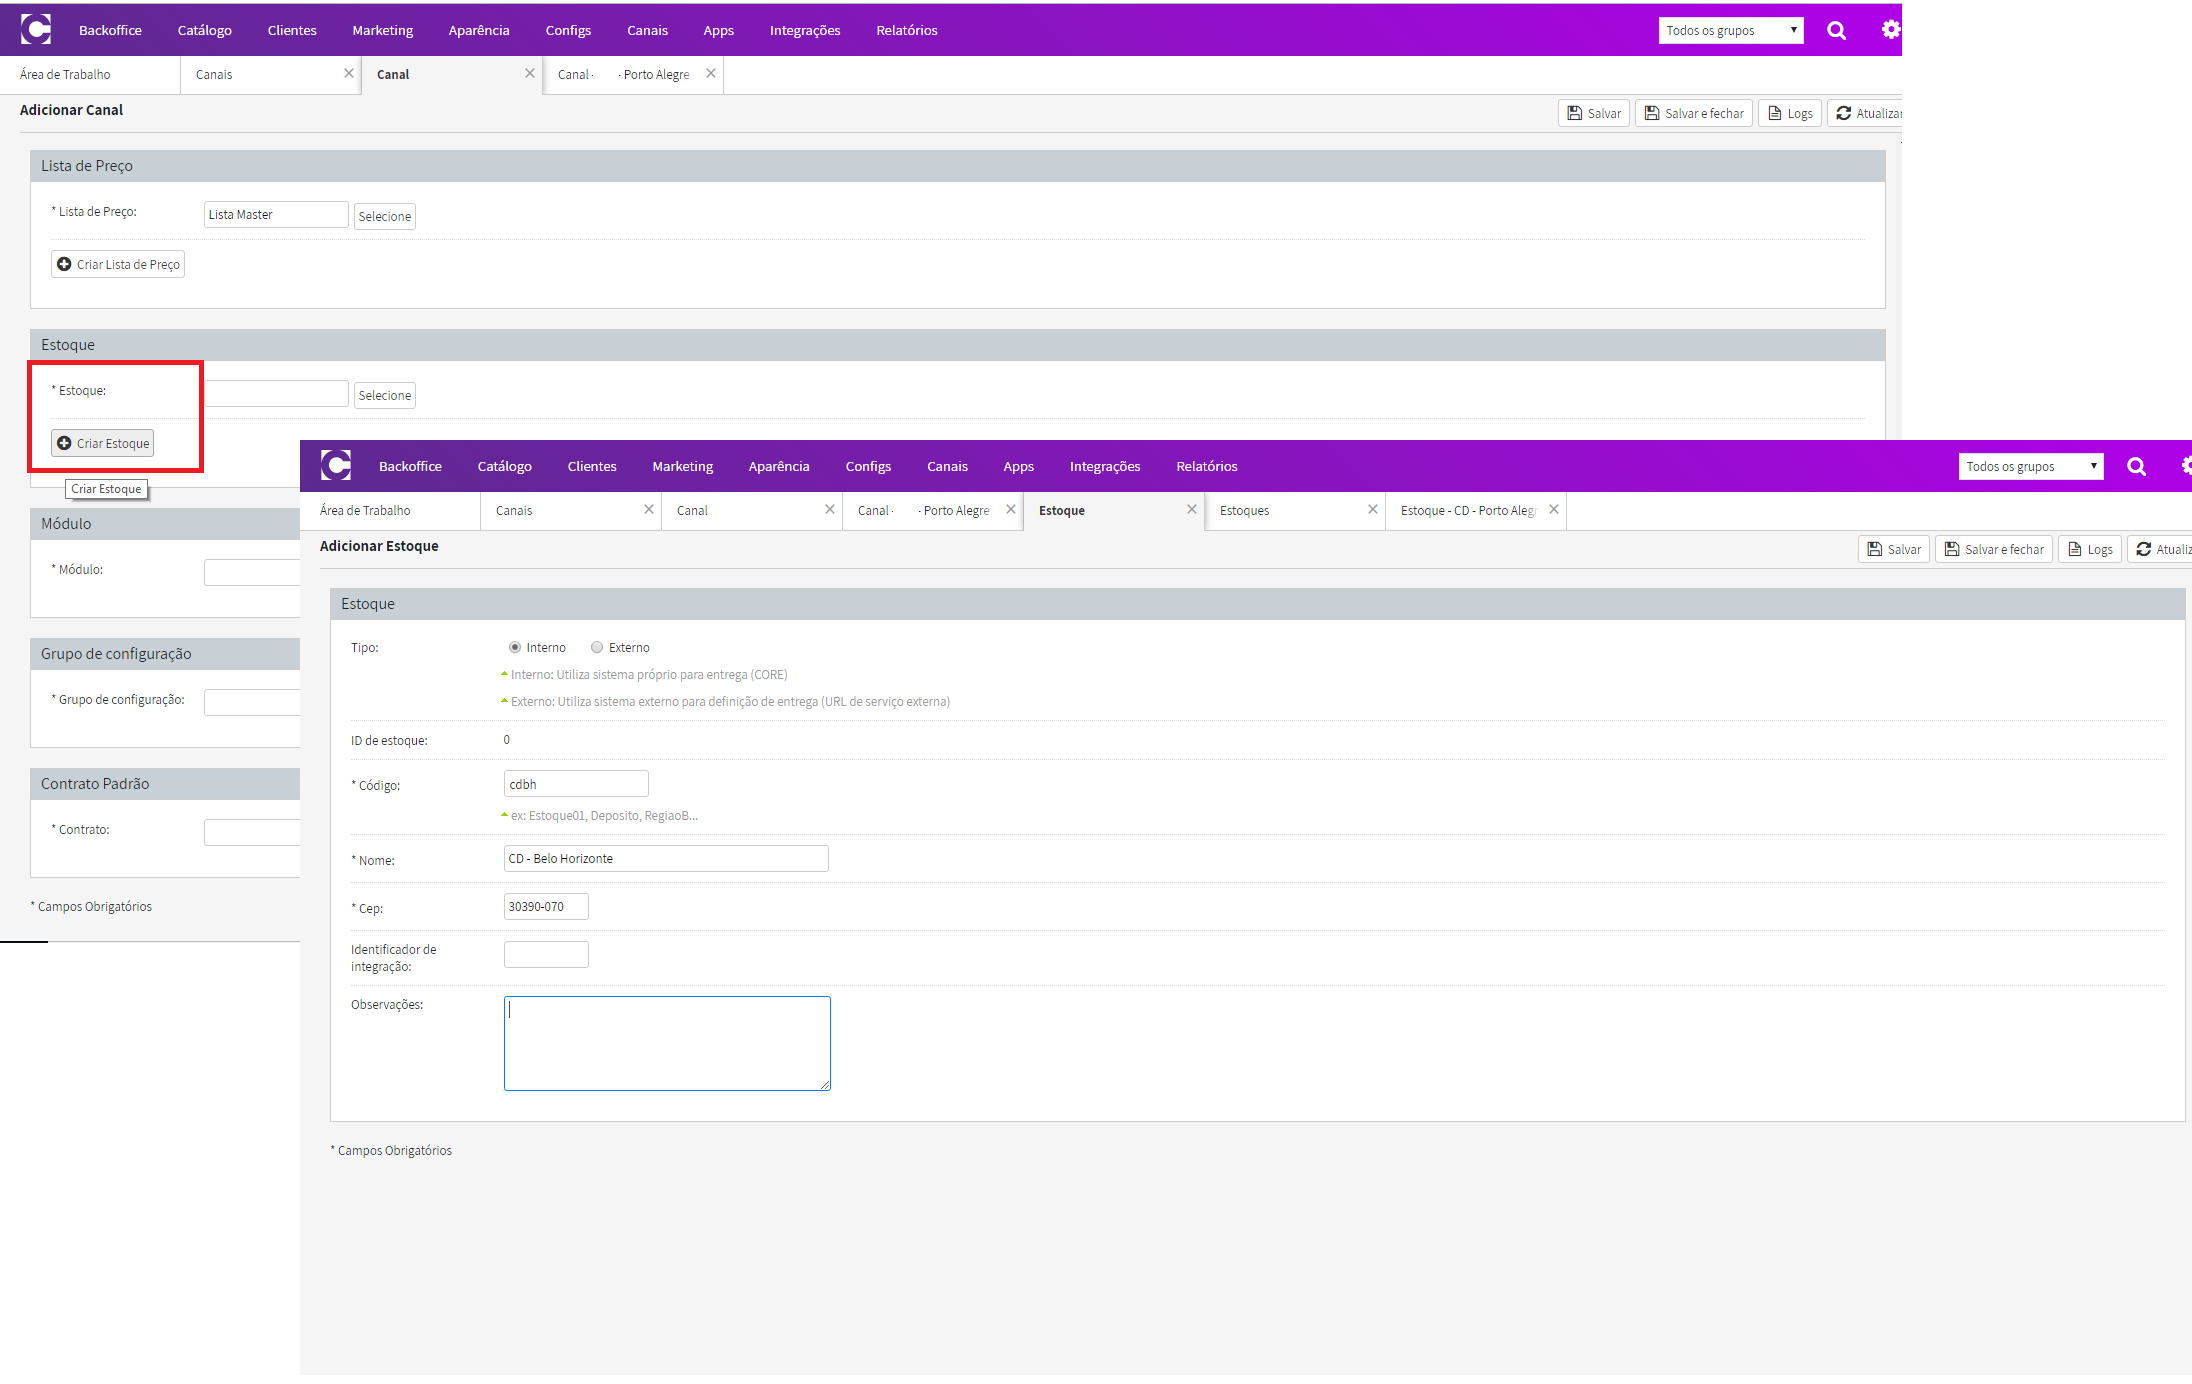2192x1384 pixels.
Task: Close the active Canal tab in back window
Action: pos(530,73)
